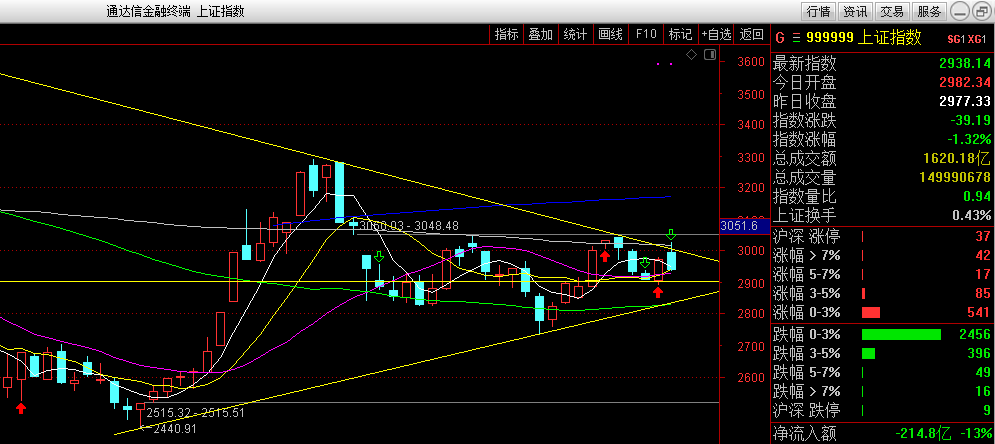Viewport: 995px width, 444px height.
Task: Click the 叠加 overlay button
Action: tap(541, 34)
